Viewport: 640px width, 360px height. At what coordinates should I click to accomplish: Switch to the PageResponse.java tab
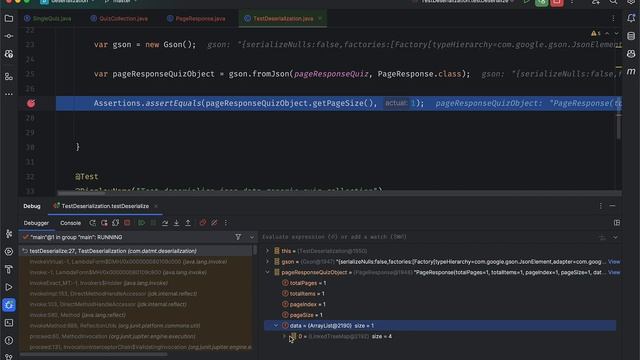pos(196,18)
